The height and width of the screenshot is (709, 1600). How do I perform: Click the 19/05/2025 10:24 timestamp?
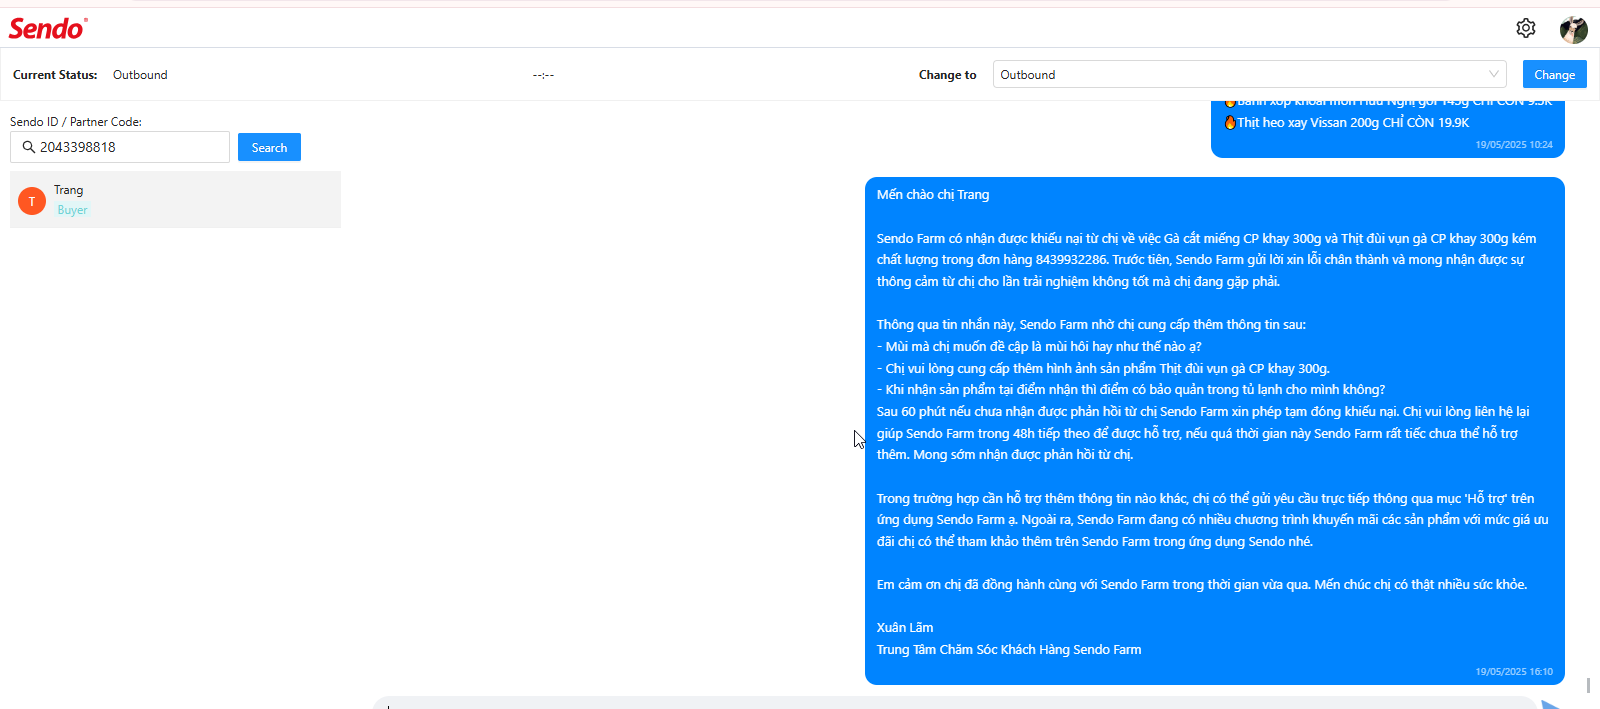coord(1514,145)
